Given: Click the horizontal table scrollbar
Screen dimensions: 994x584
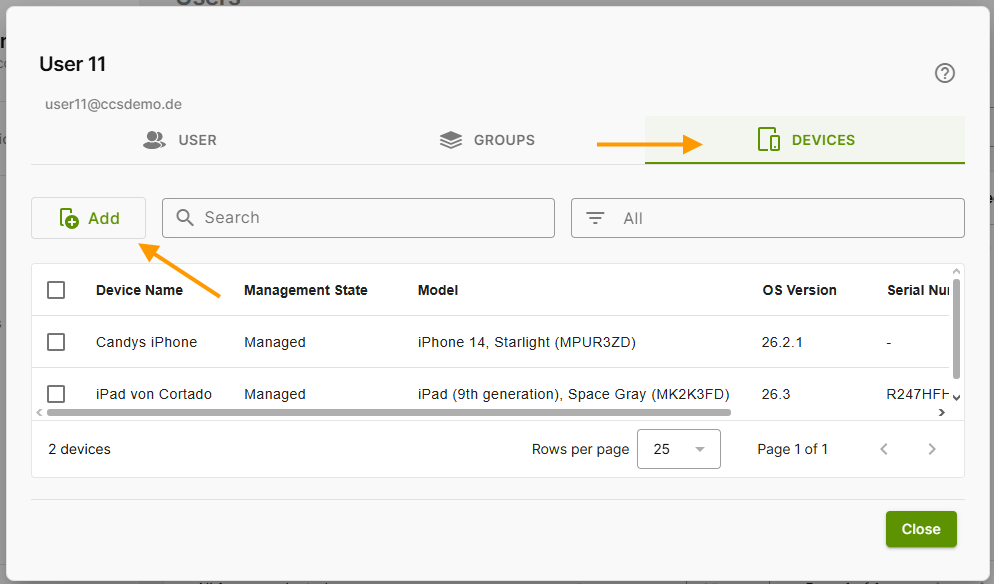Looking at the screenshot, I should pyautogui.click(x=389, y=413).
